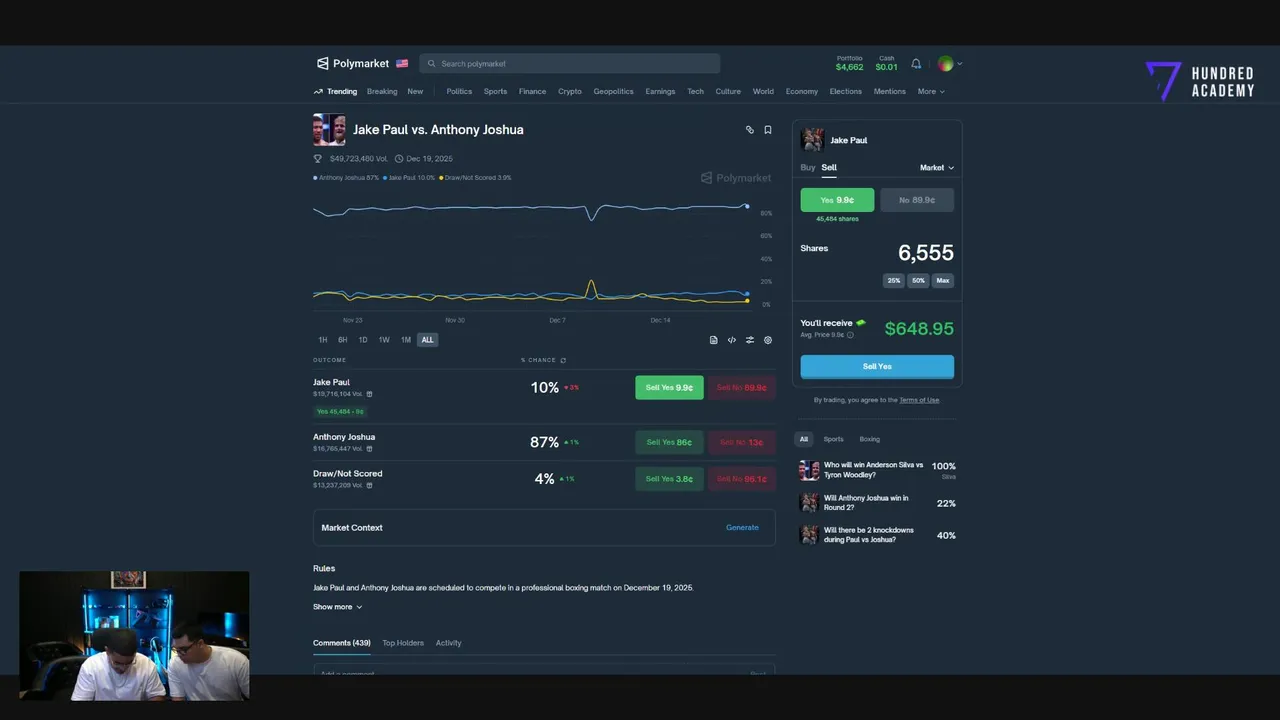This screenshot has height=720, width=1280.
Task: Go to the Geopolitics category
Action: coord(613,91)
